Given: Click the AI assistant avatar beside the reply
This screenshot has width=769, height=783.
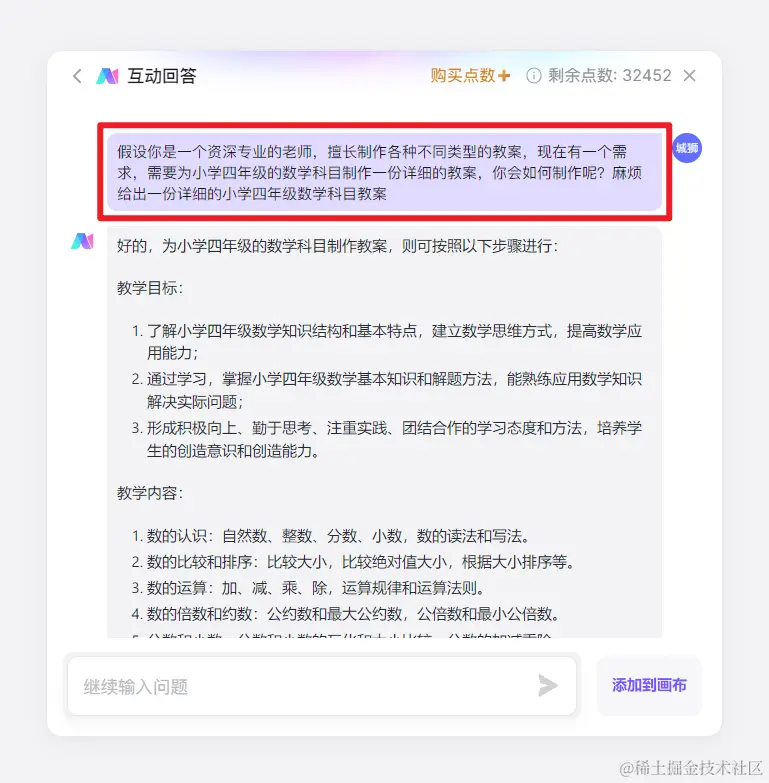Looking at the screenshot, I should point(82,241).
